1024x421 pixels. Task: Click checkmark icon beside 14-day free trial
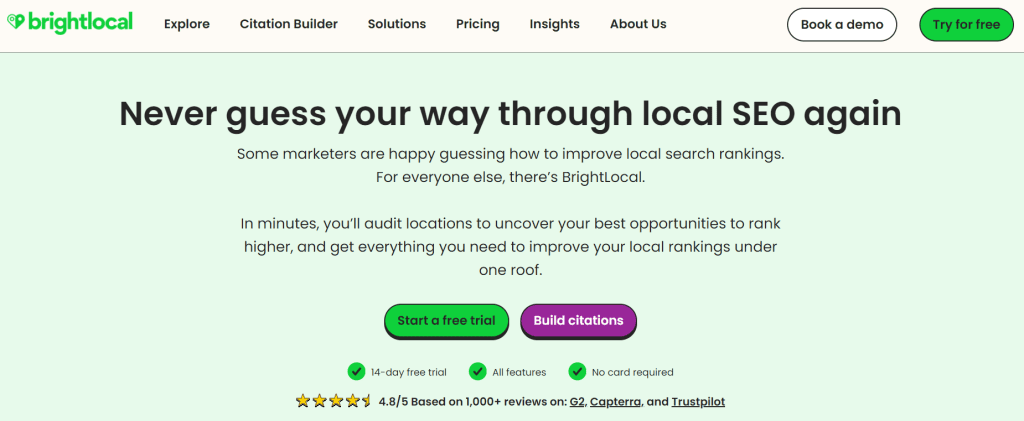pos(356,371)
